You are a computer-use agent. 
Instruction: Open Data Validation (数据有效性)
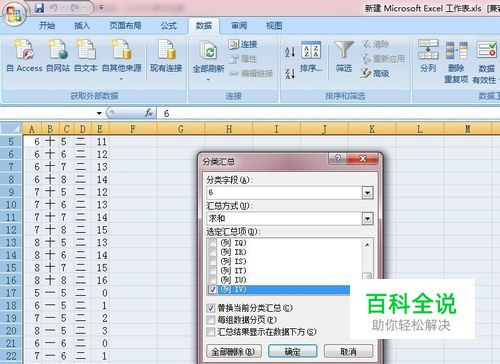486,62
